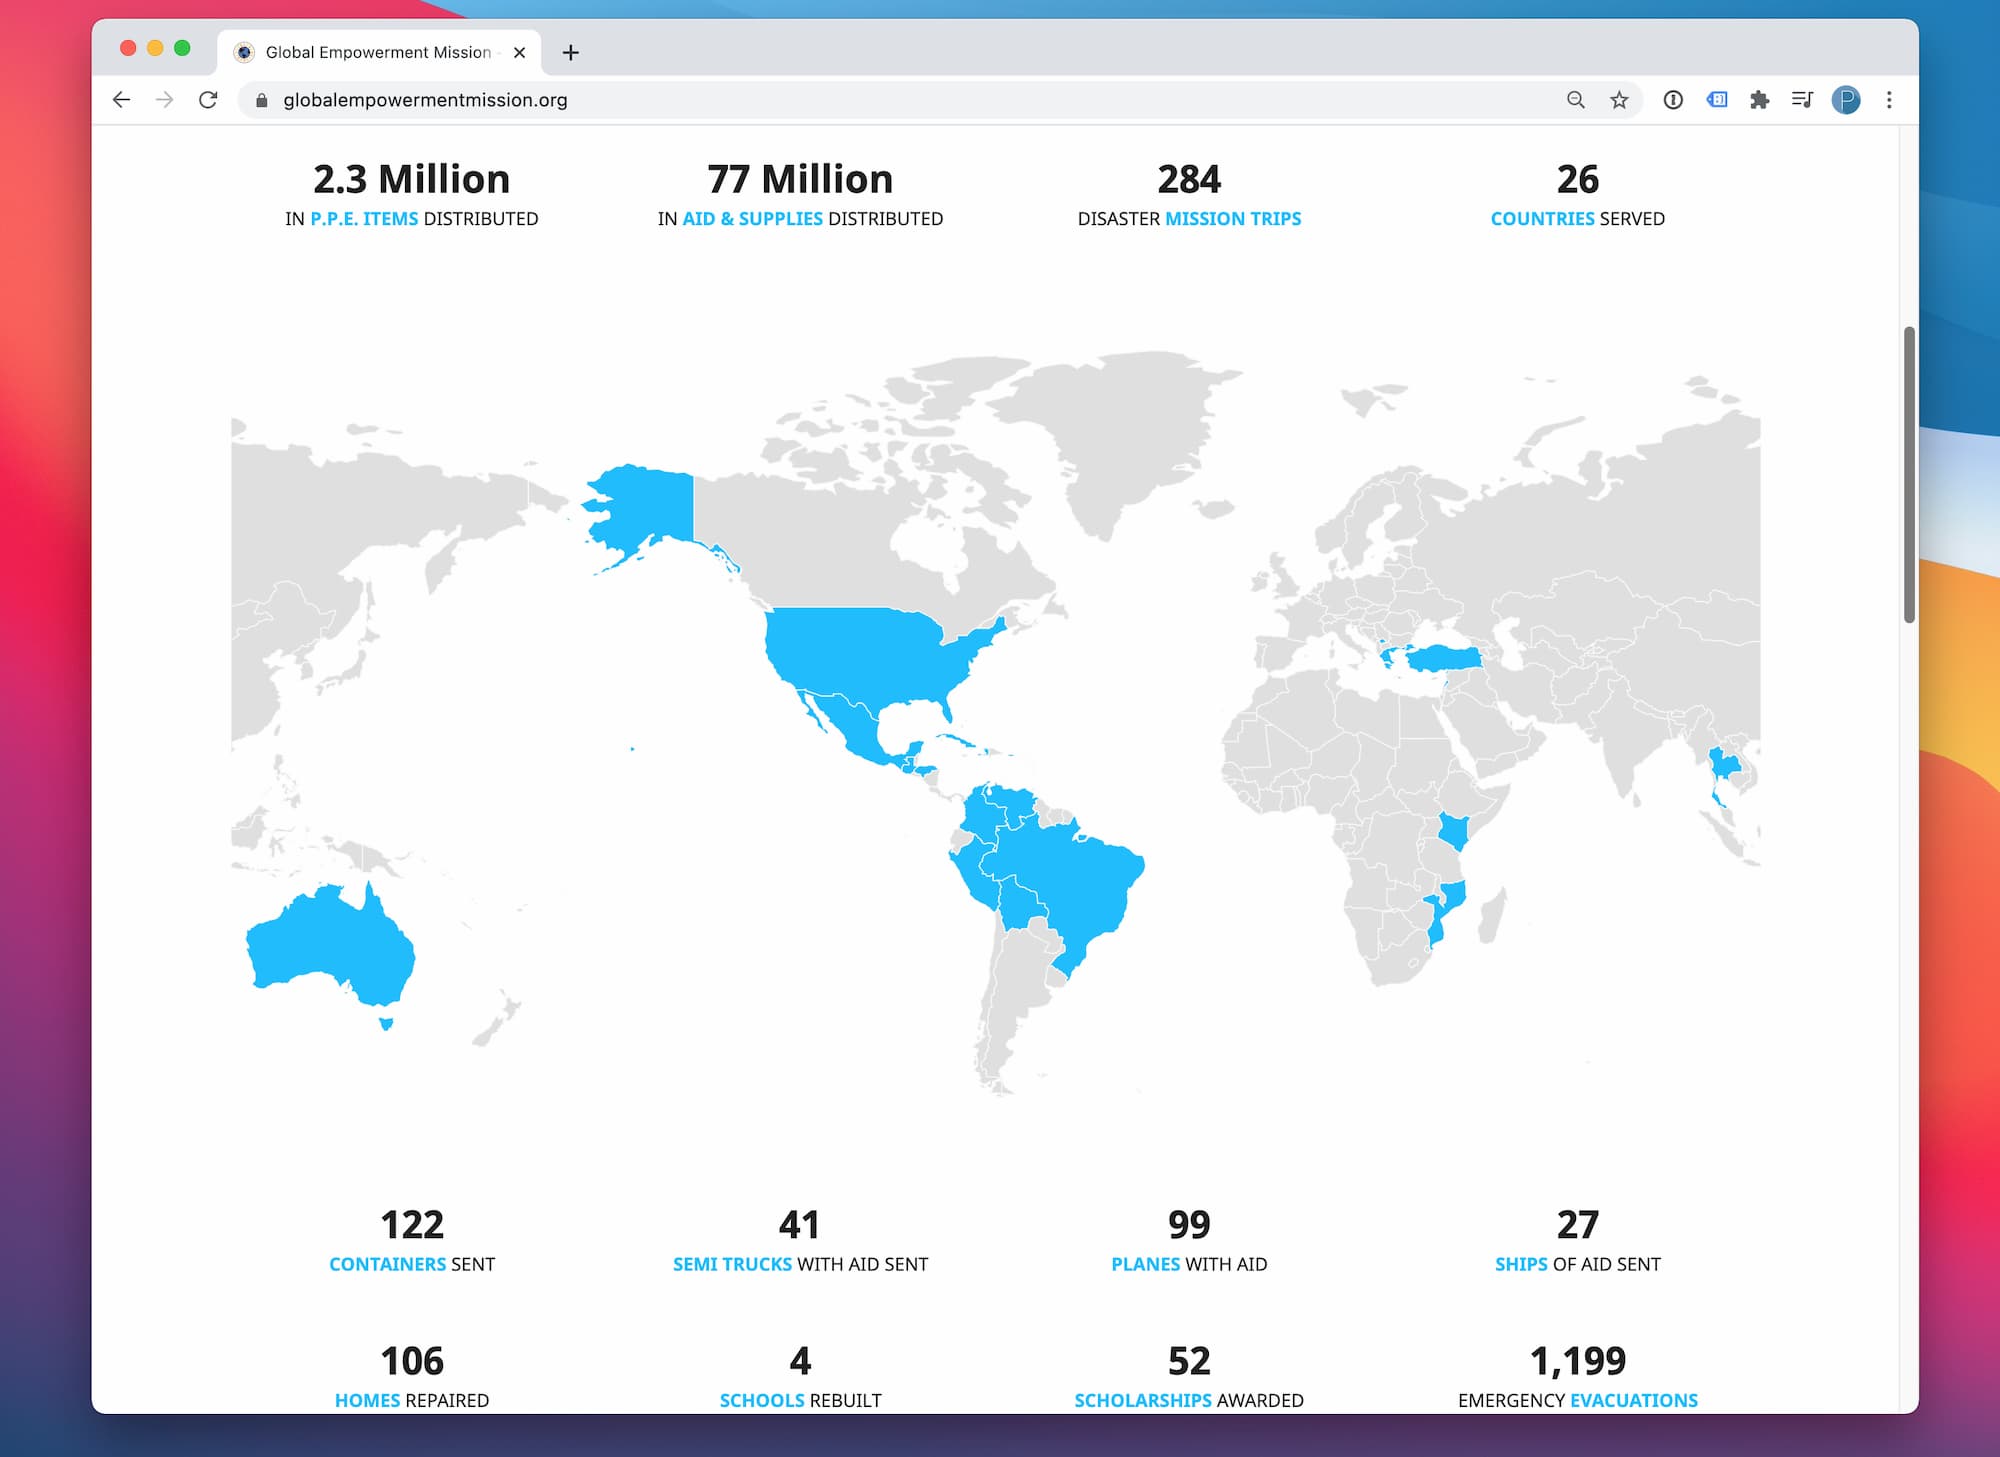Click the blue profile avatar icon

(x=1845, y=100)
